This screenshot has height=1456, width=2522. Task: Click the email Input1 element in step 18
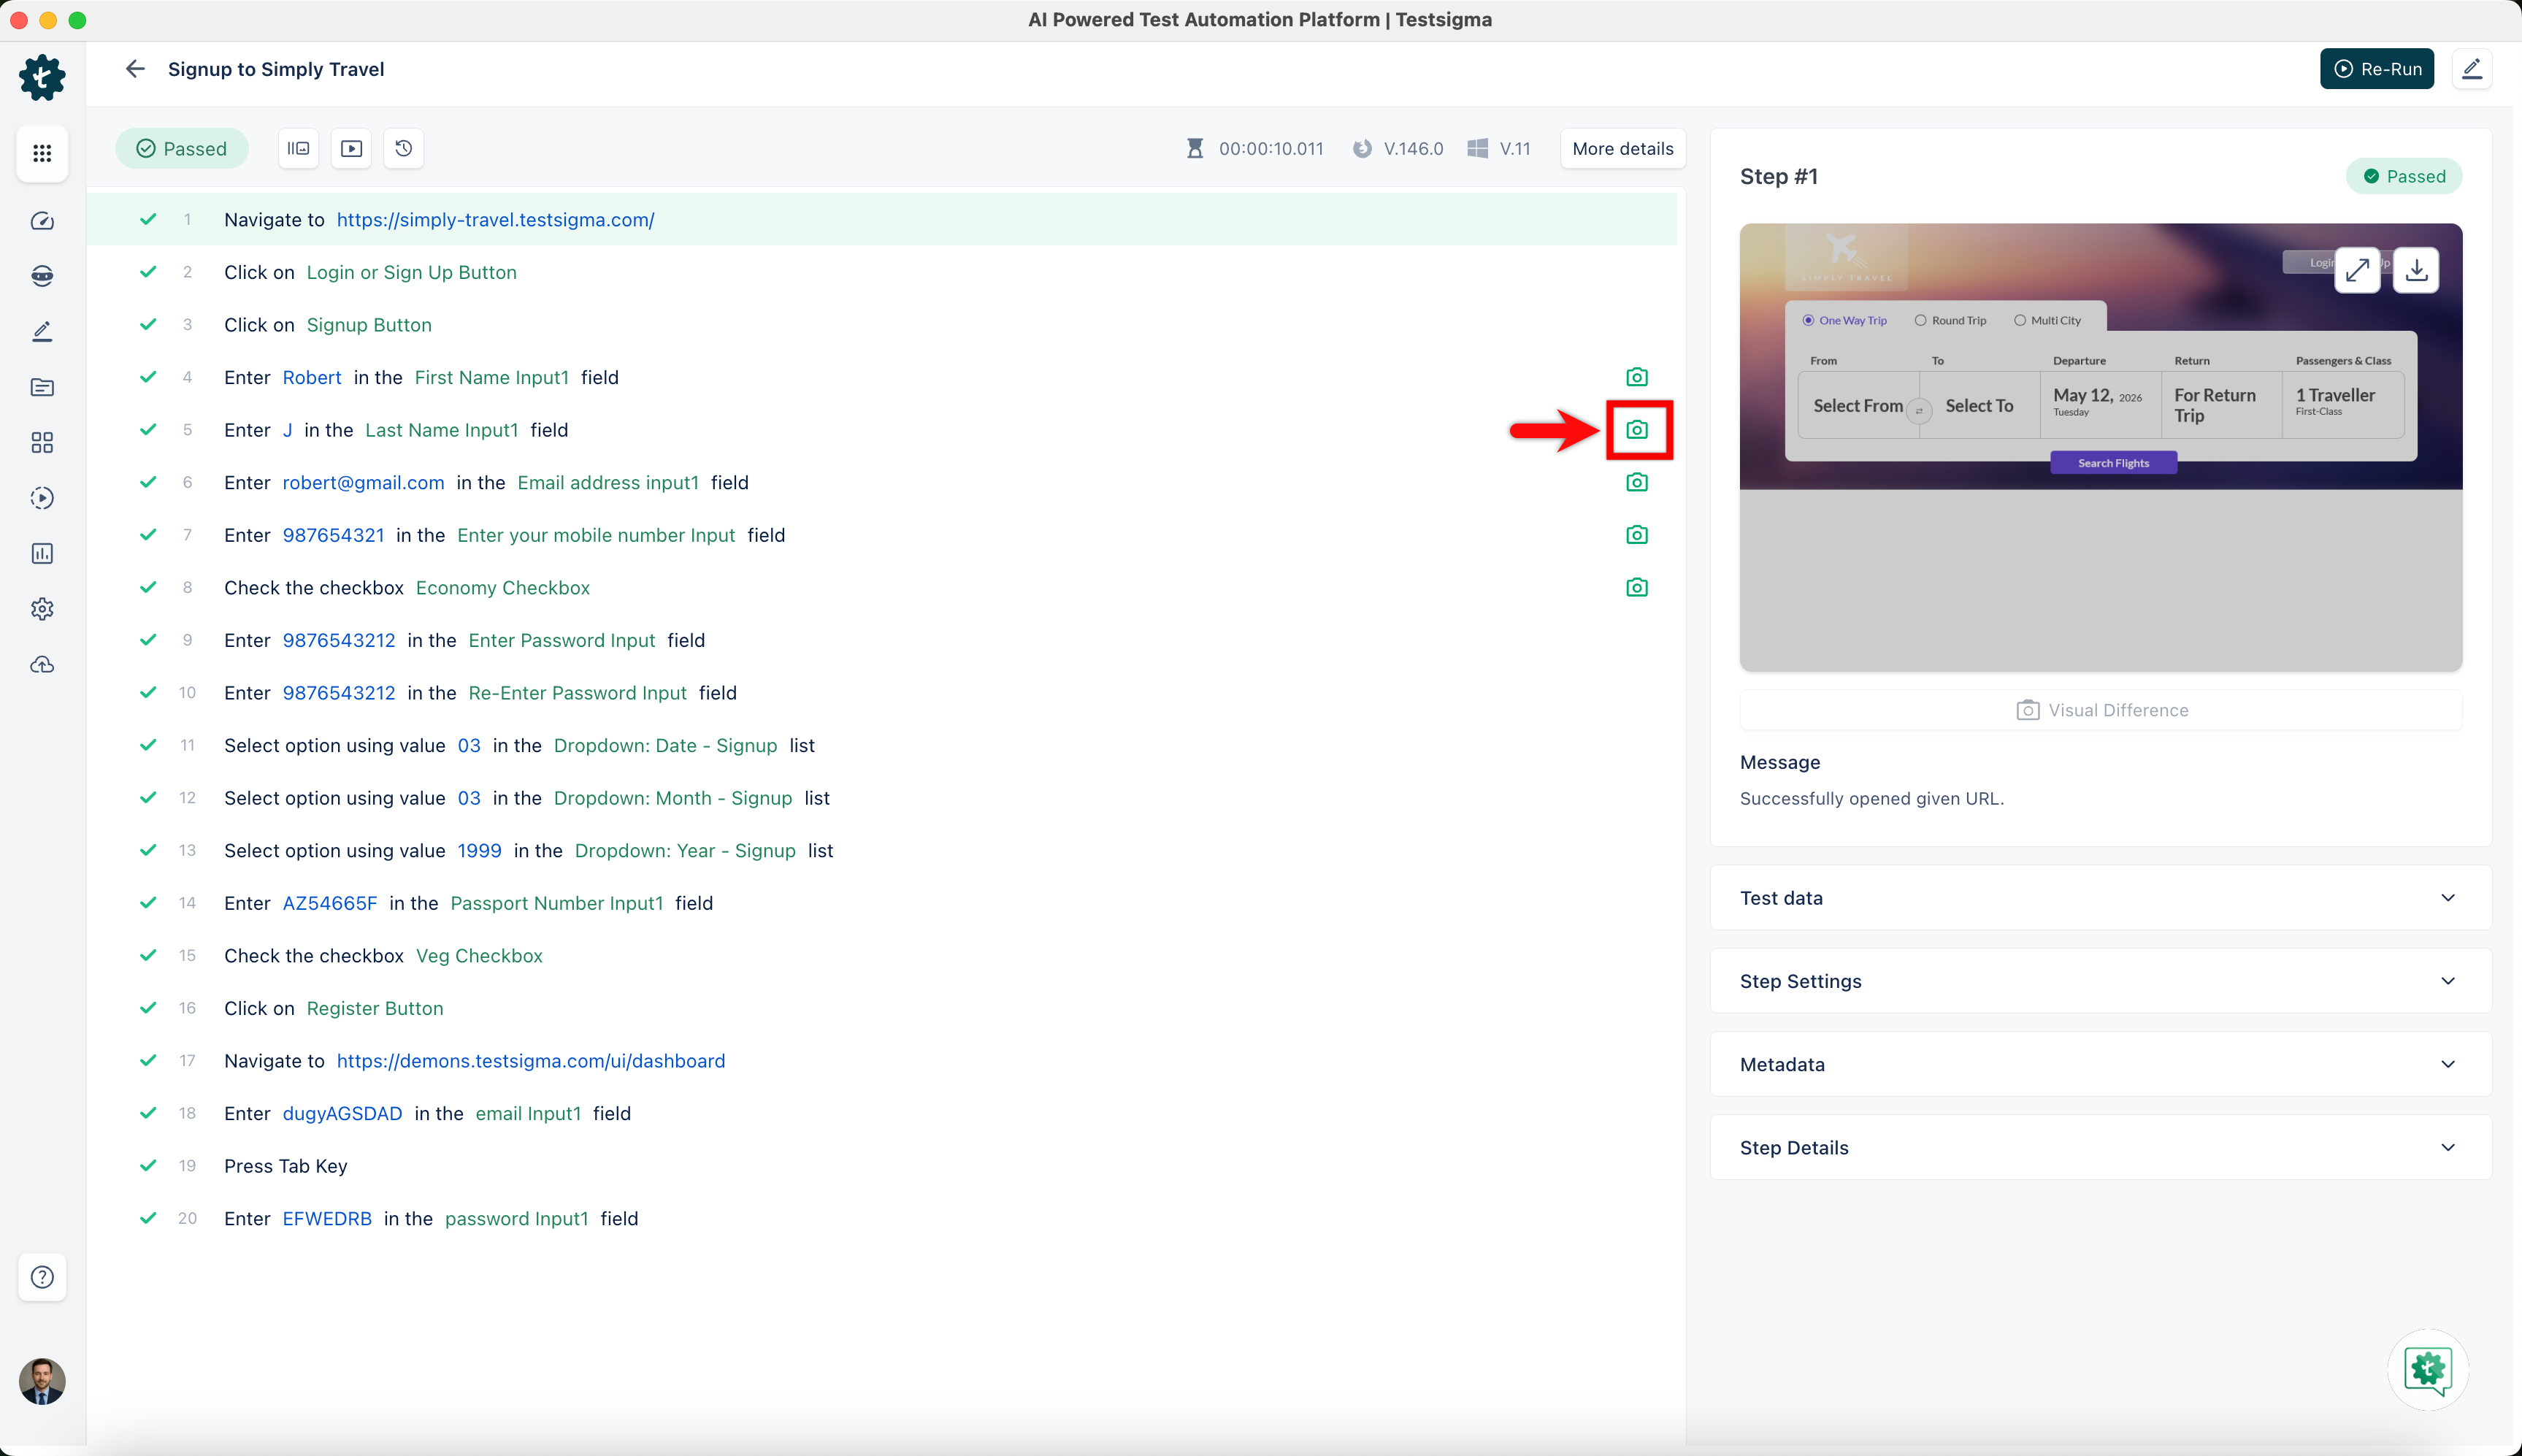click(x=528, y=1114)
